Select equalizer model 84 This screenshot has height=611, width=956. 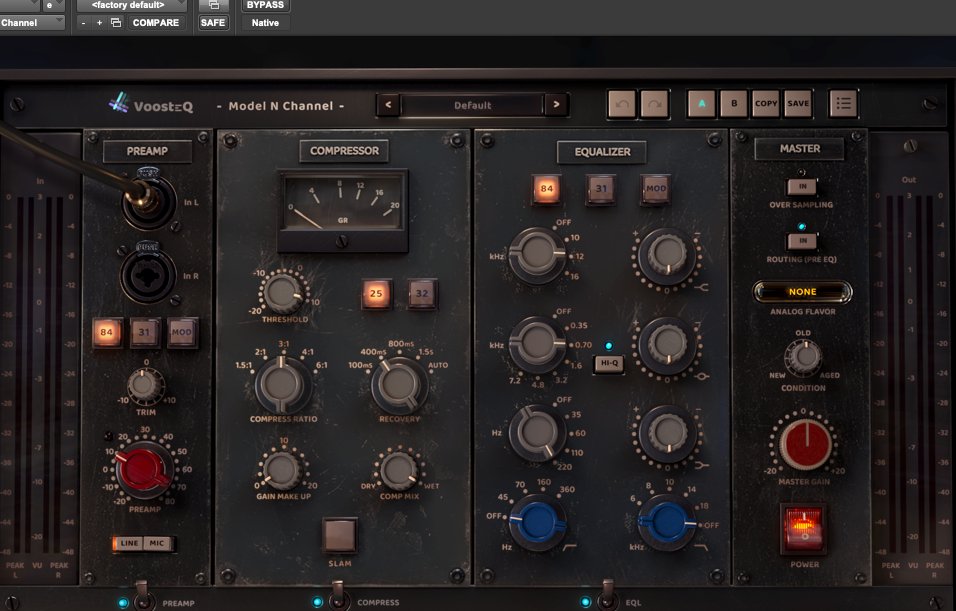pyautogui.click(x=546, y=189)
